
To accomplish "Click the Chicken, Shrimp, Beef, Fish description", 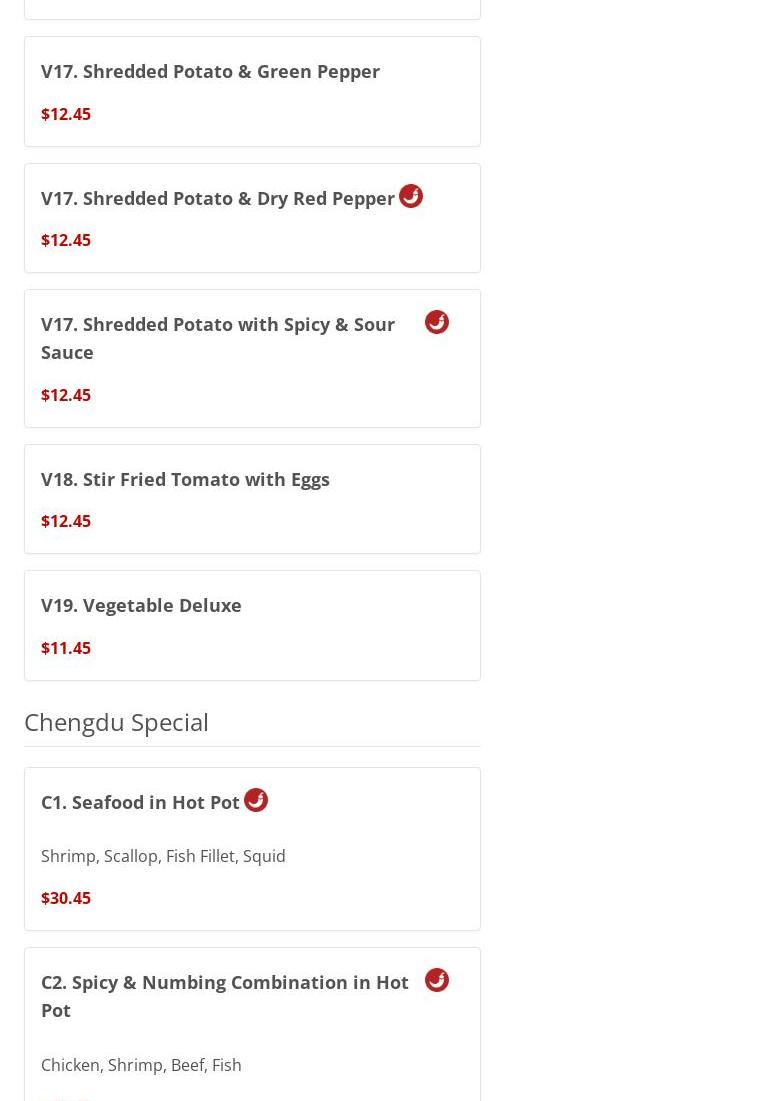I will coord(141,1065).
